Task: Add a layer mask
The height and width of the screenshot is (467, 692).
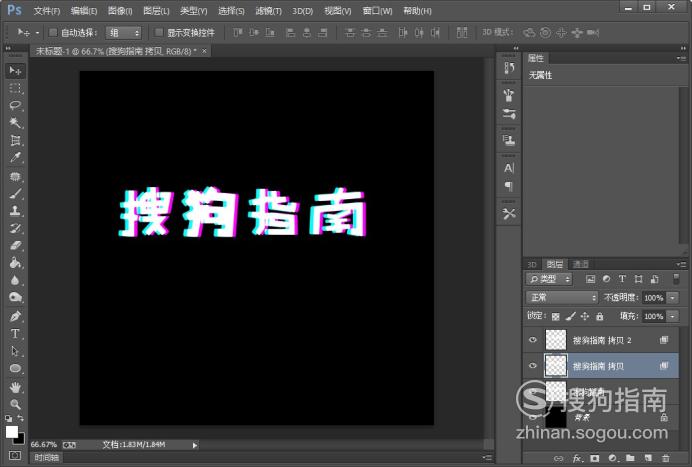Action: pos(594,458)
